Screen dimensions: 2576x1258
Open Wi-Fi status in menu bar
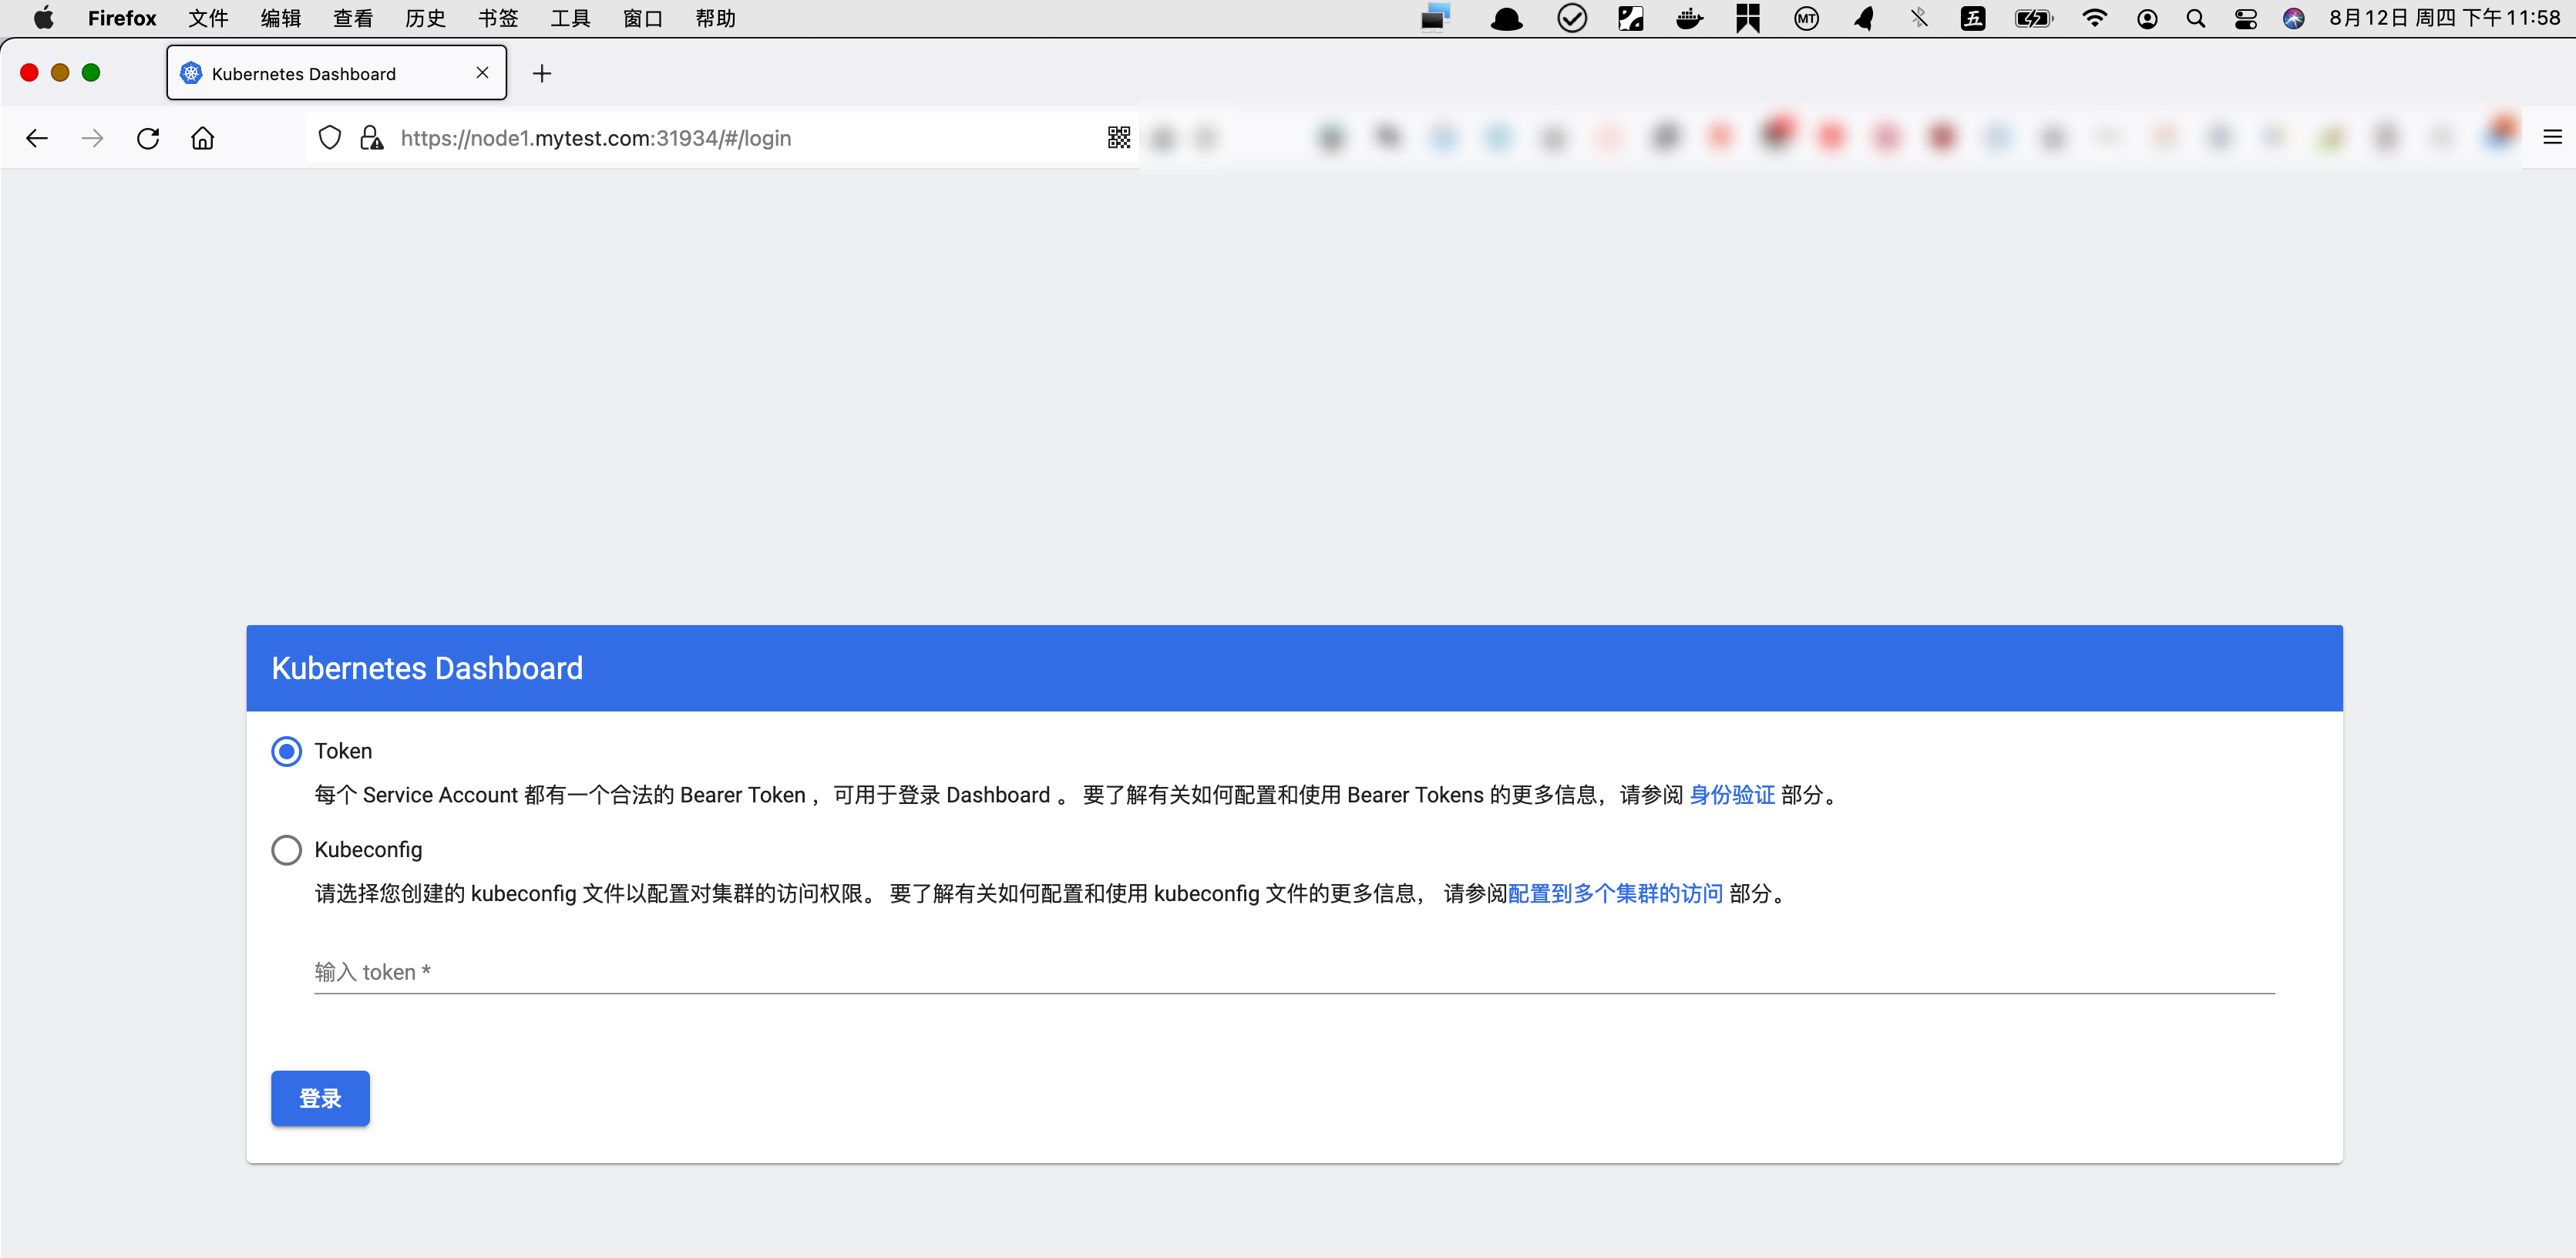[x=2094, y=18]
